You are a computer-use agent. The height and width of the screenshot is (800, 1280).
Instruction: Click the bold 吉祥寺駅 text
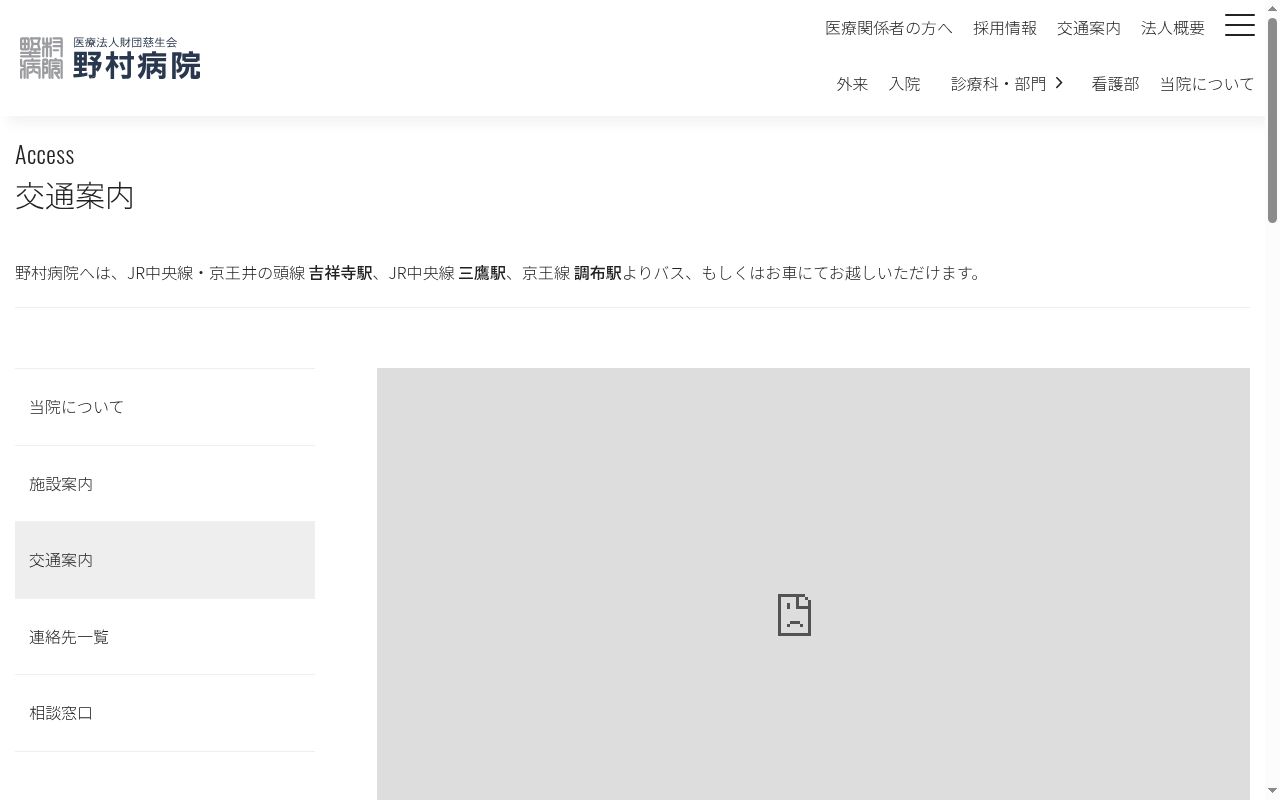tap(341, 273)
